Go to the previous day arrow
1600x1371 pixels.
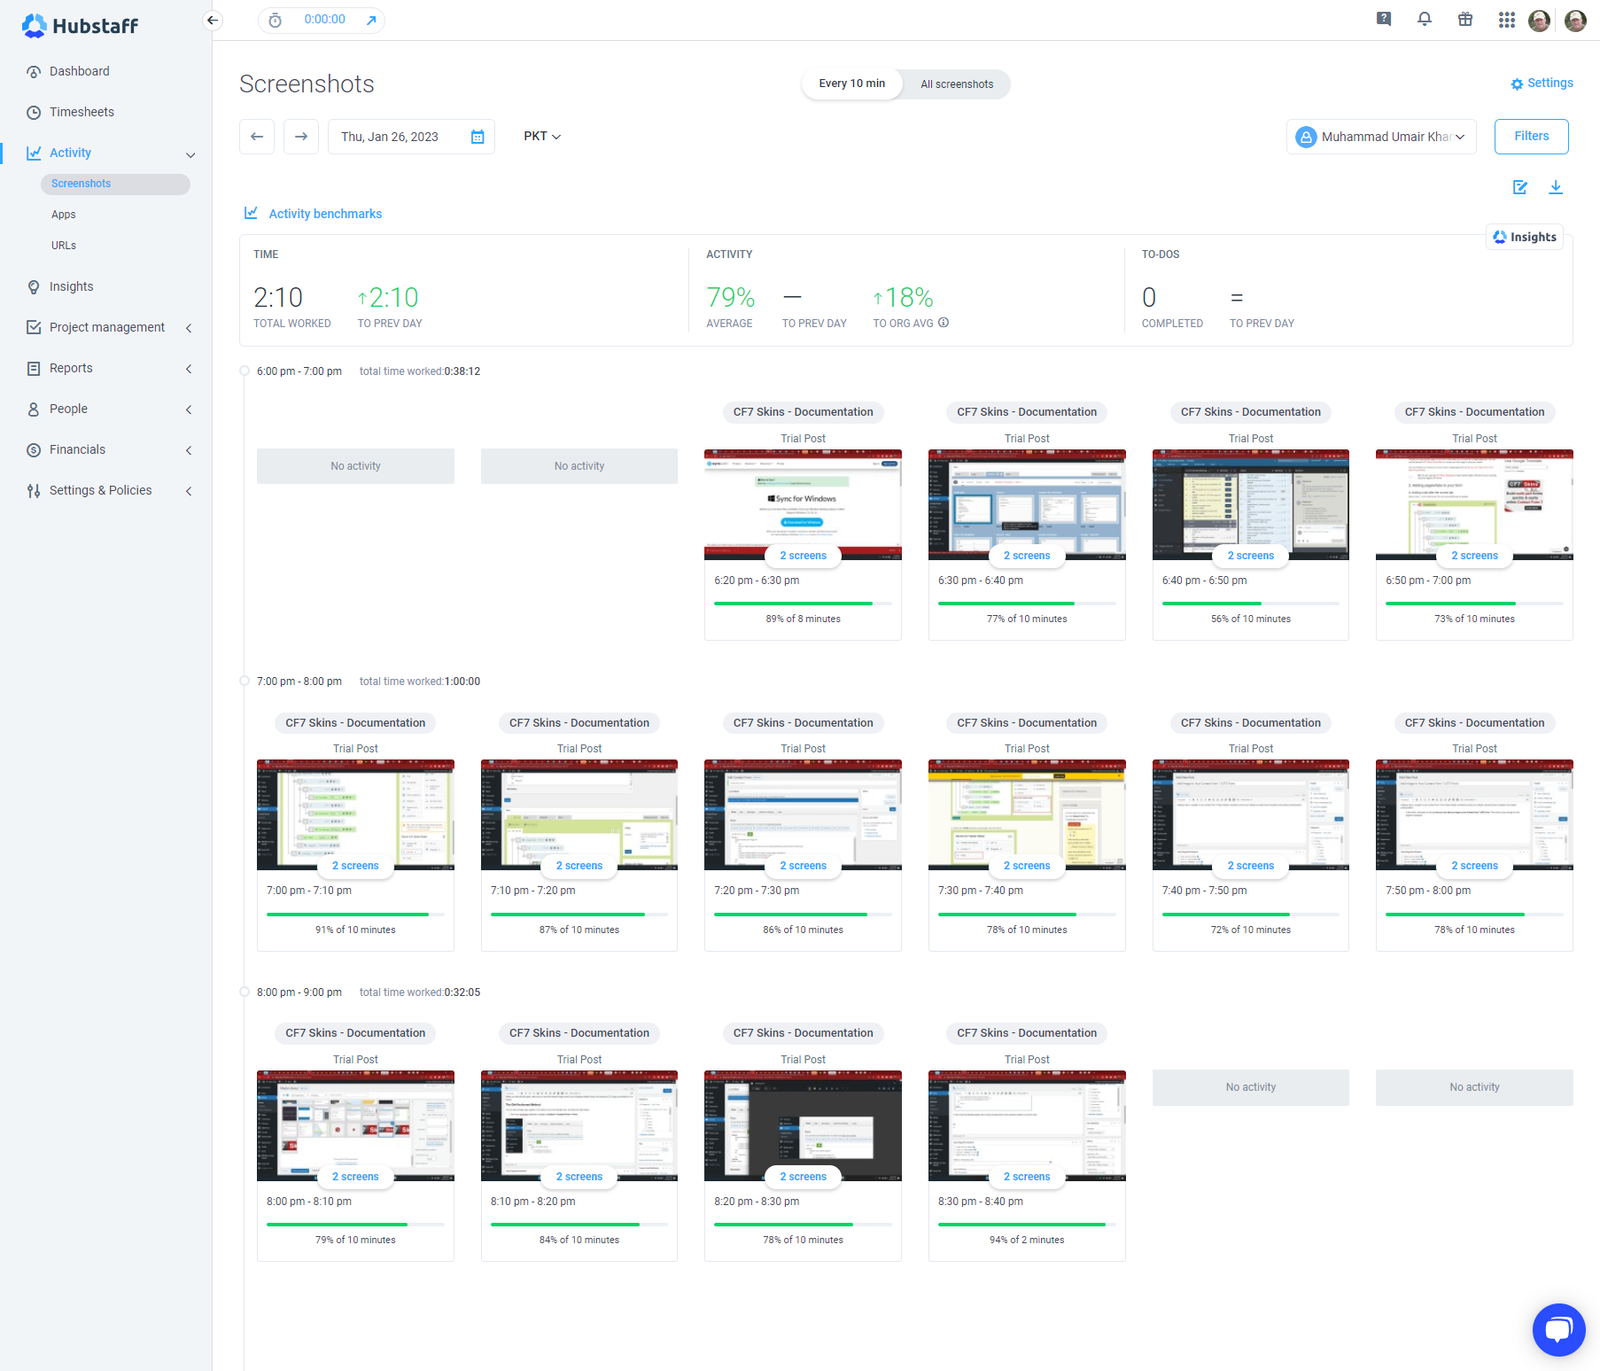pyautogui.click(x=257, y=137)
